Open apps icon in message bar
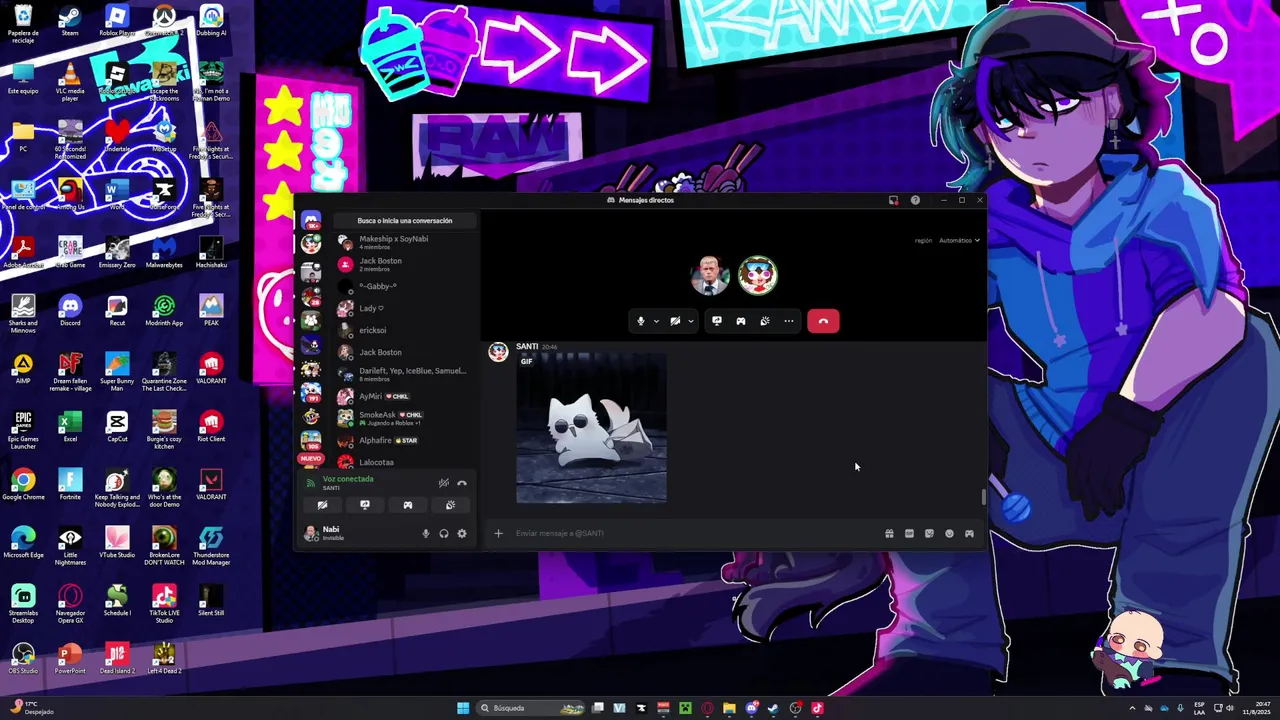 click(969, 533)
